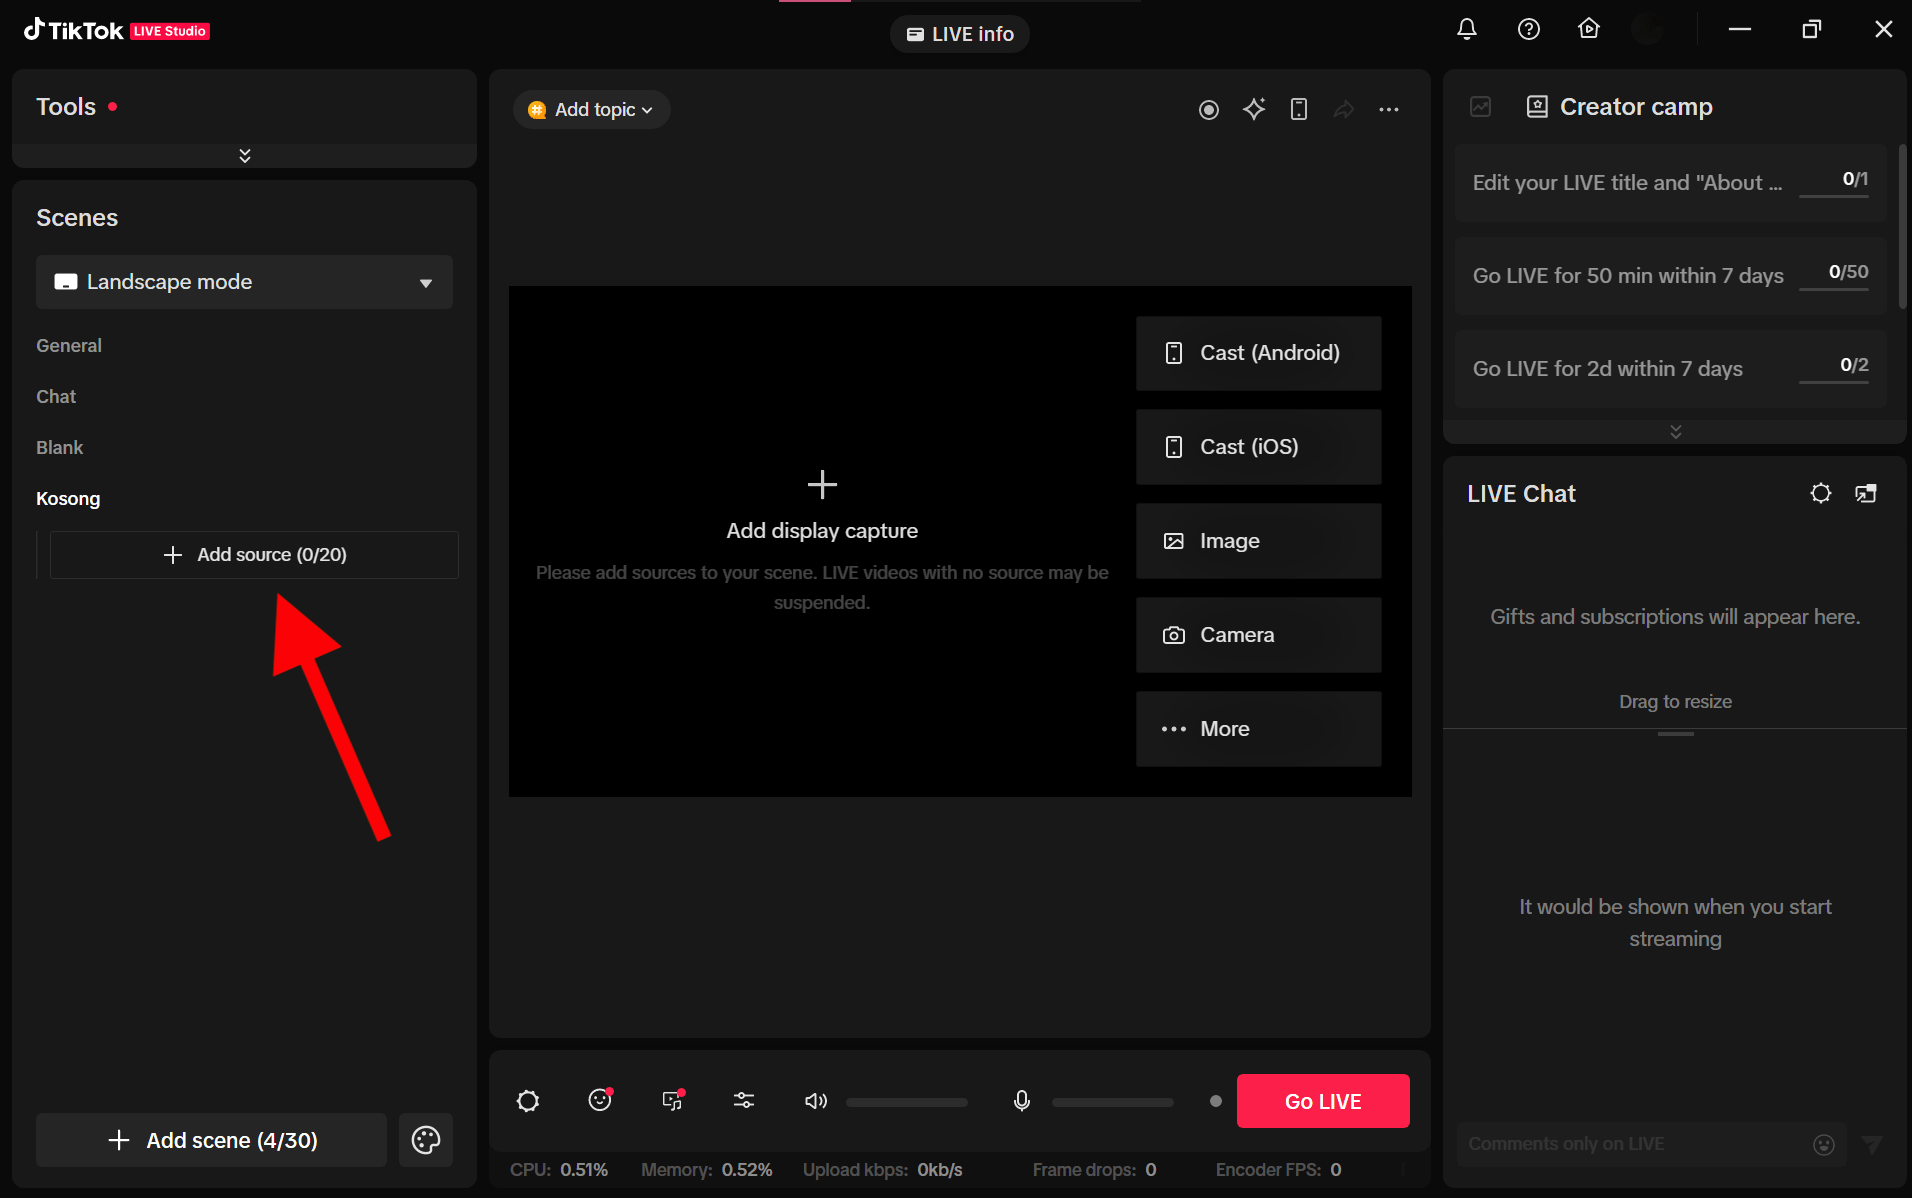Select the Kosong scene
This screenshot has width=1912, height=1198.
[68, 498]
